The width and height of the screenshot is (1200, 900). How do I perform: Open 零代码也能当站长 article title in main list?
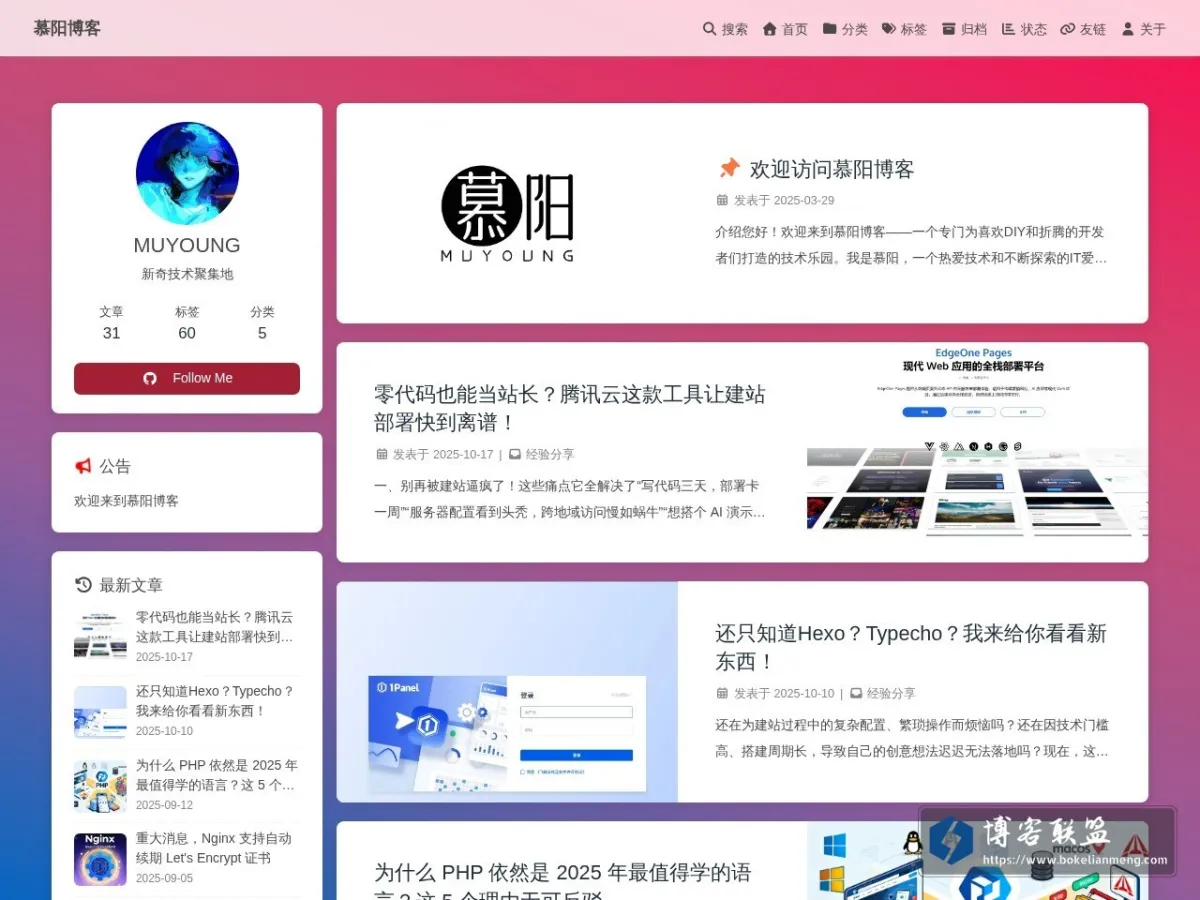(569, 408)
